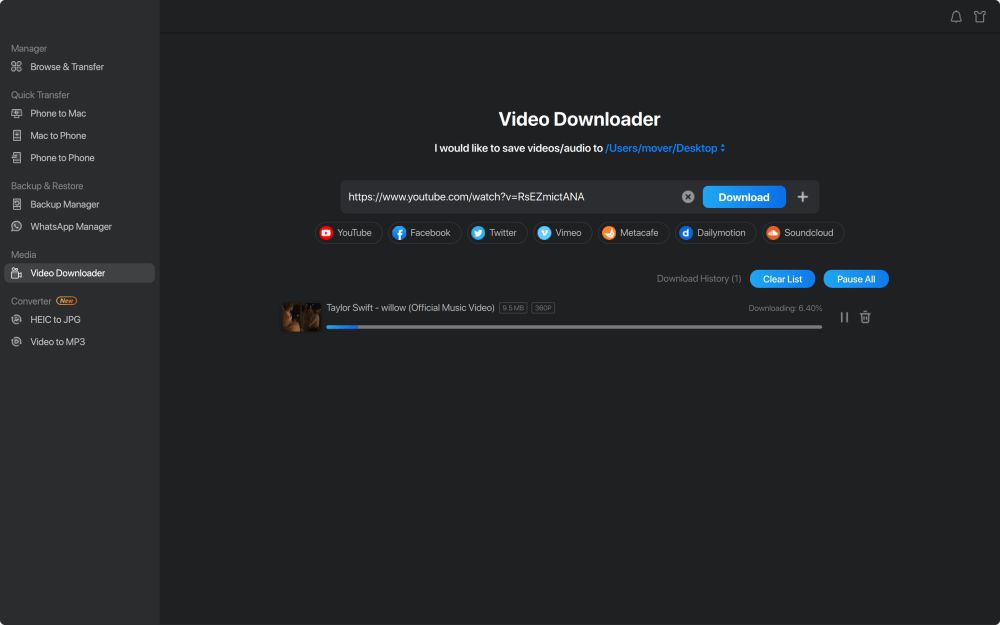Open the Metacafe site shortcut
Image resolution: width=1000 pixels, height=625 pixels.
point(633,233)
